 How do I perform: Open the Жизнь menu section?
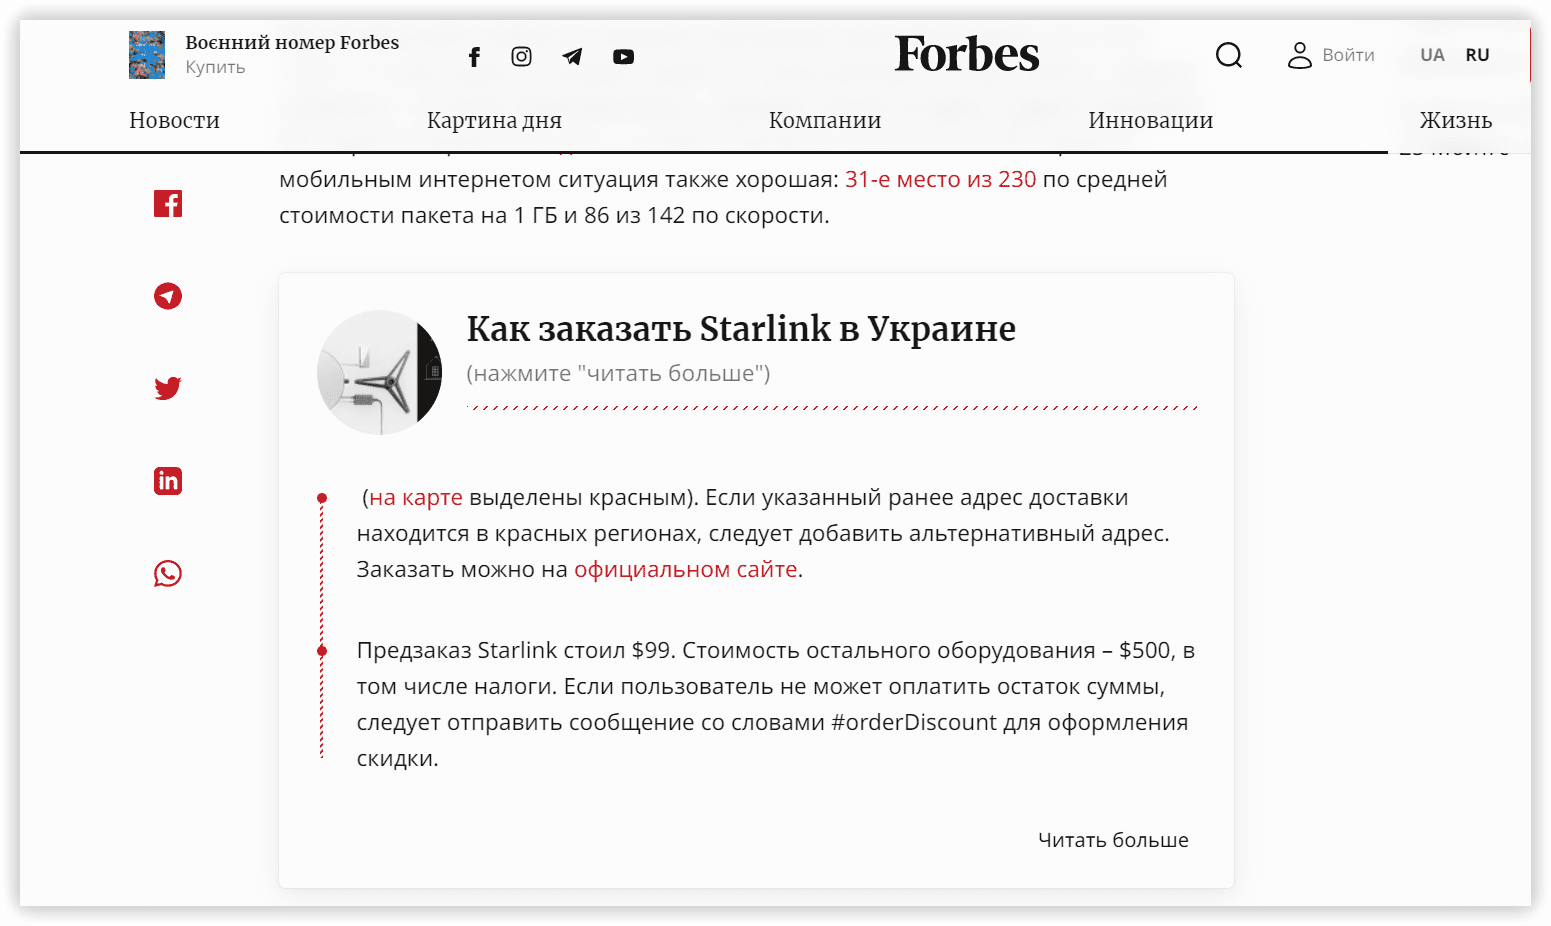coord(1456,120)
